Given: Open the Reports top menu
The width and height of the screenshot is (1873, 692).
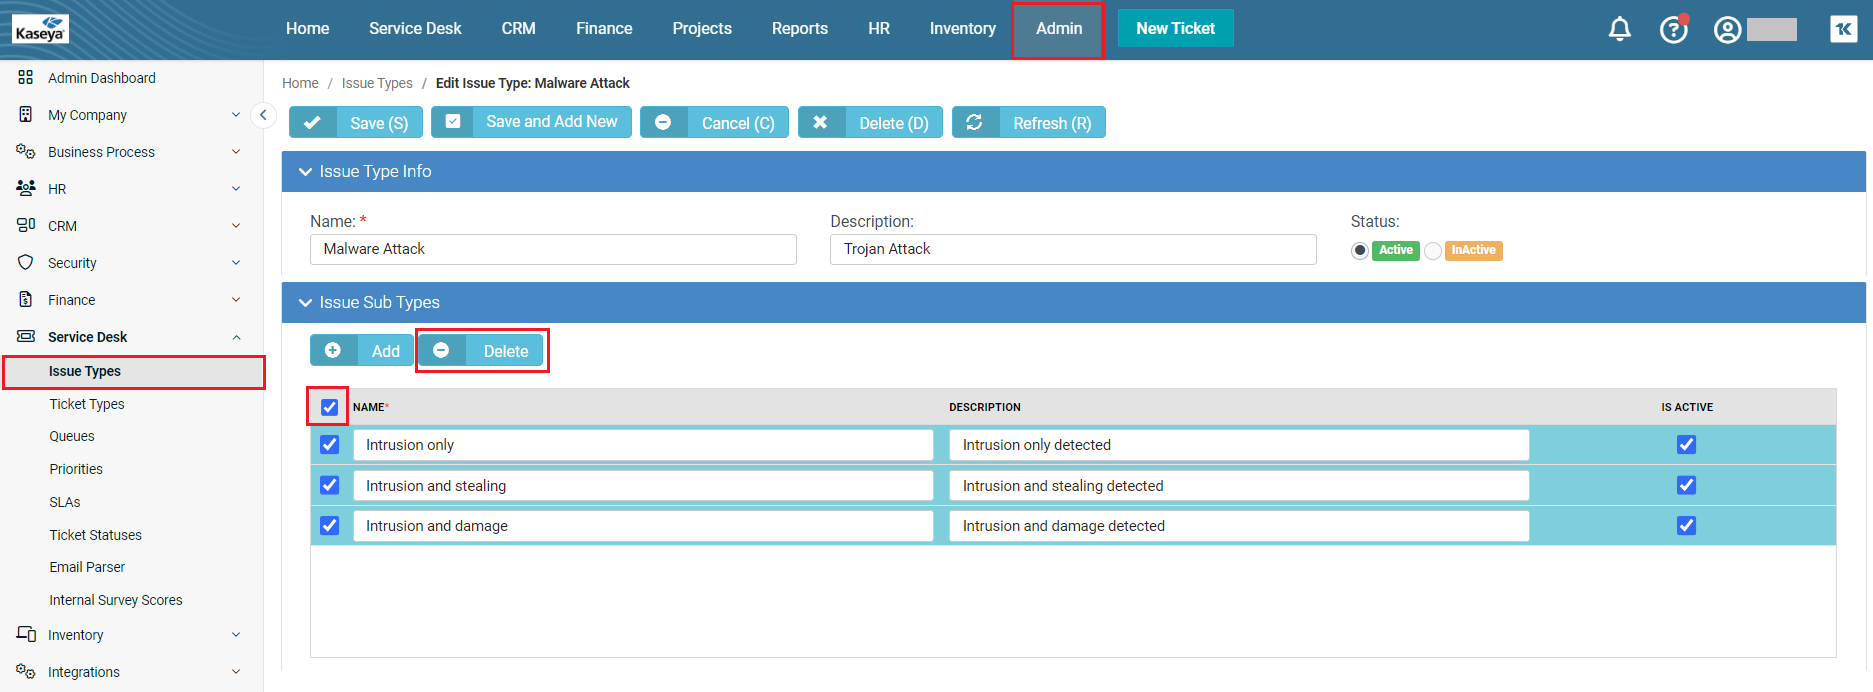Looking at the screenshot, I should click(799, 29).
